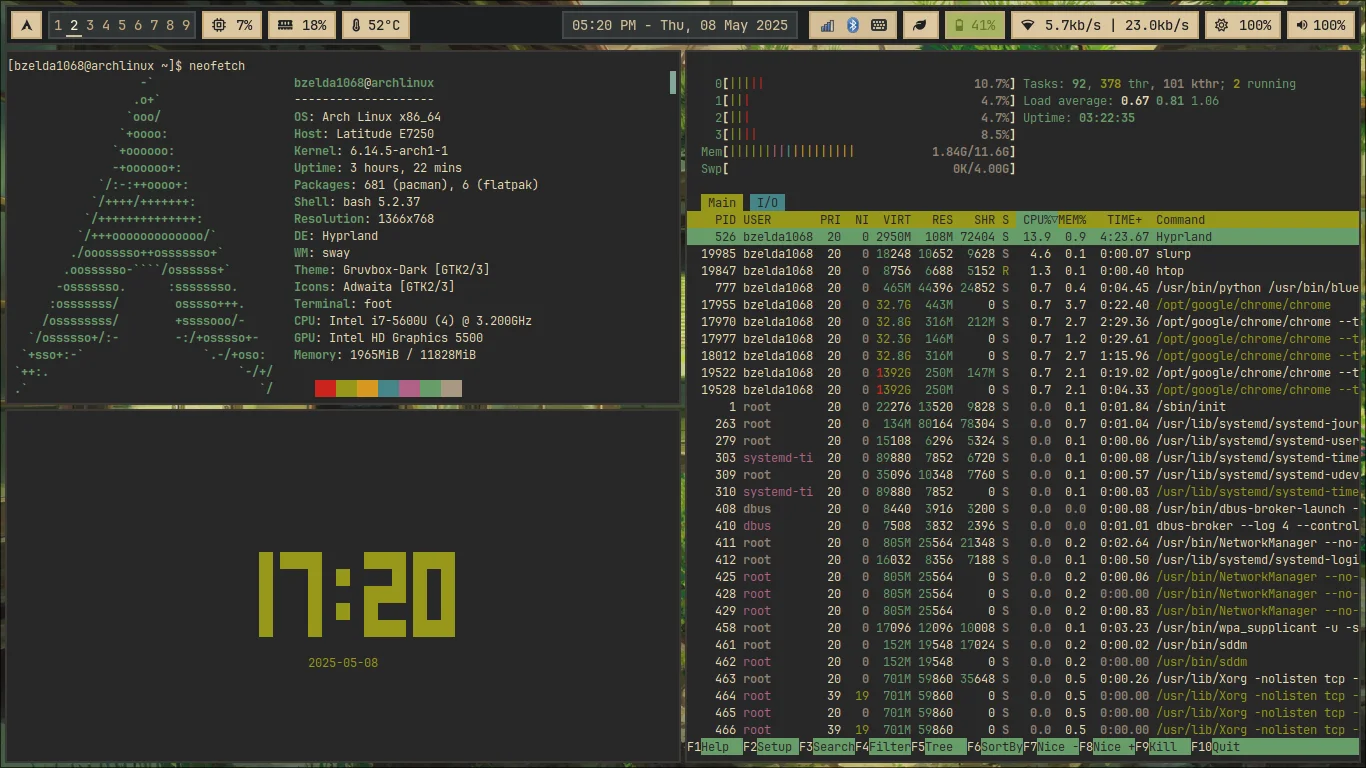1366x768 pixels.
Task: Click the date and time clock module
Action: [x=680, y=25]
